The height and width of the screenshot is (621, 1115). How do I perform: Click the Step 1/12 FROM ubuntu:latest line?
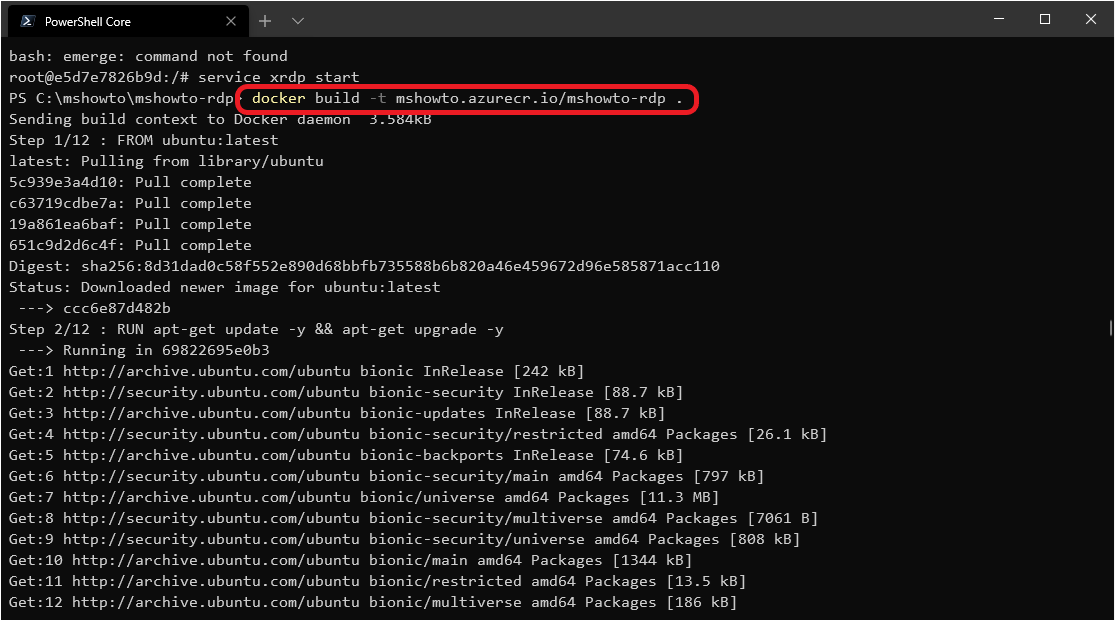pos(143,140)
